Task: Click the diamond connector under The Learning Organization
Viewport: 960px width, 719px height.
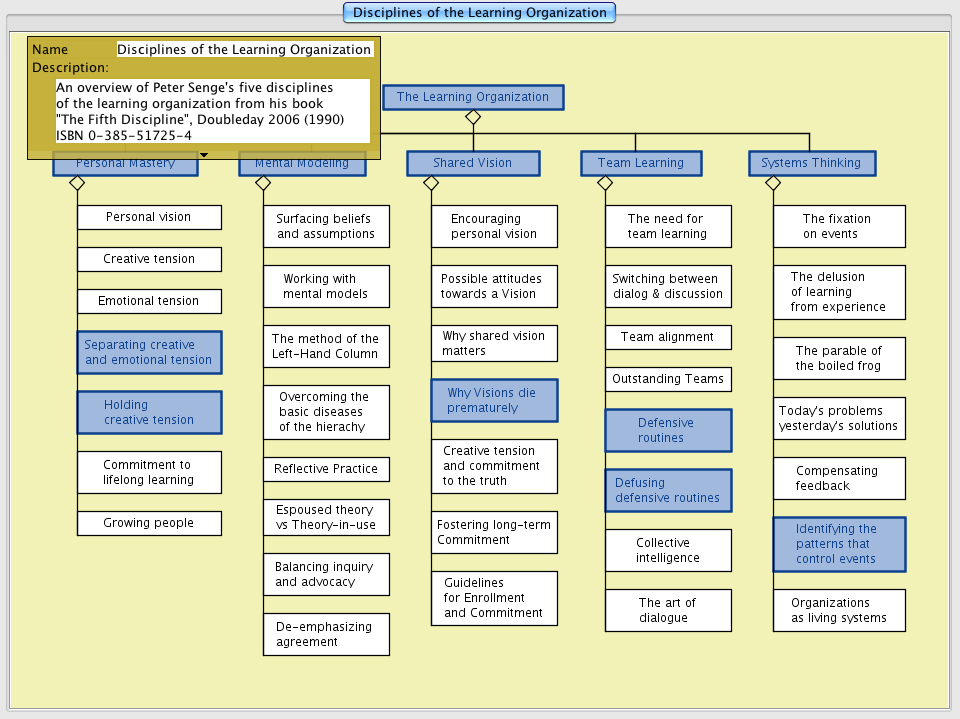Action: coord(473,117)
